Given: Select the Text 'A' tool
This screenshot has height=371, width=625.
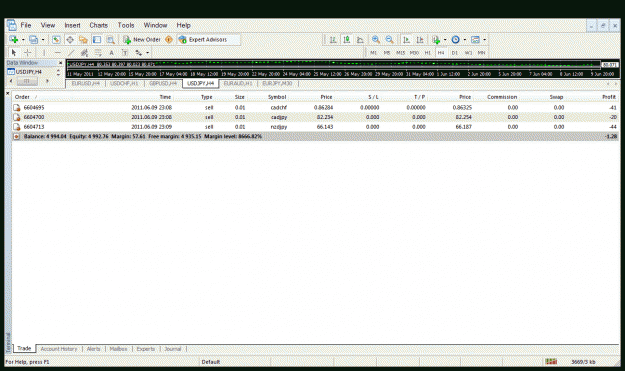Looking at the screenshot, I should pyautogui.click(x=112, y=53).
